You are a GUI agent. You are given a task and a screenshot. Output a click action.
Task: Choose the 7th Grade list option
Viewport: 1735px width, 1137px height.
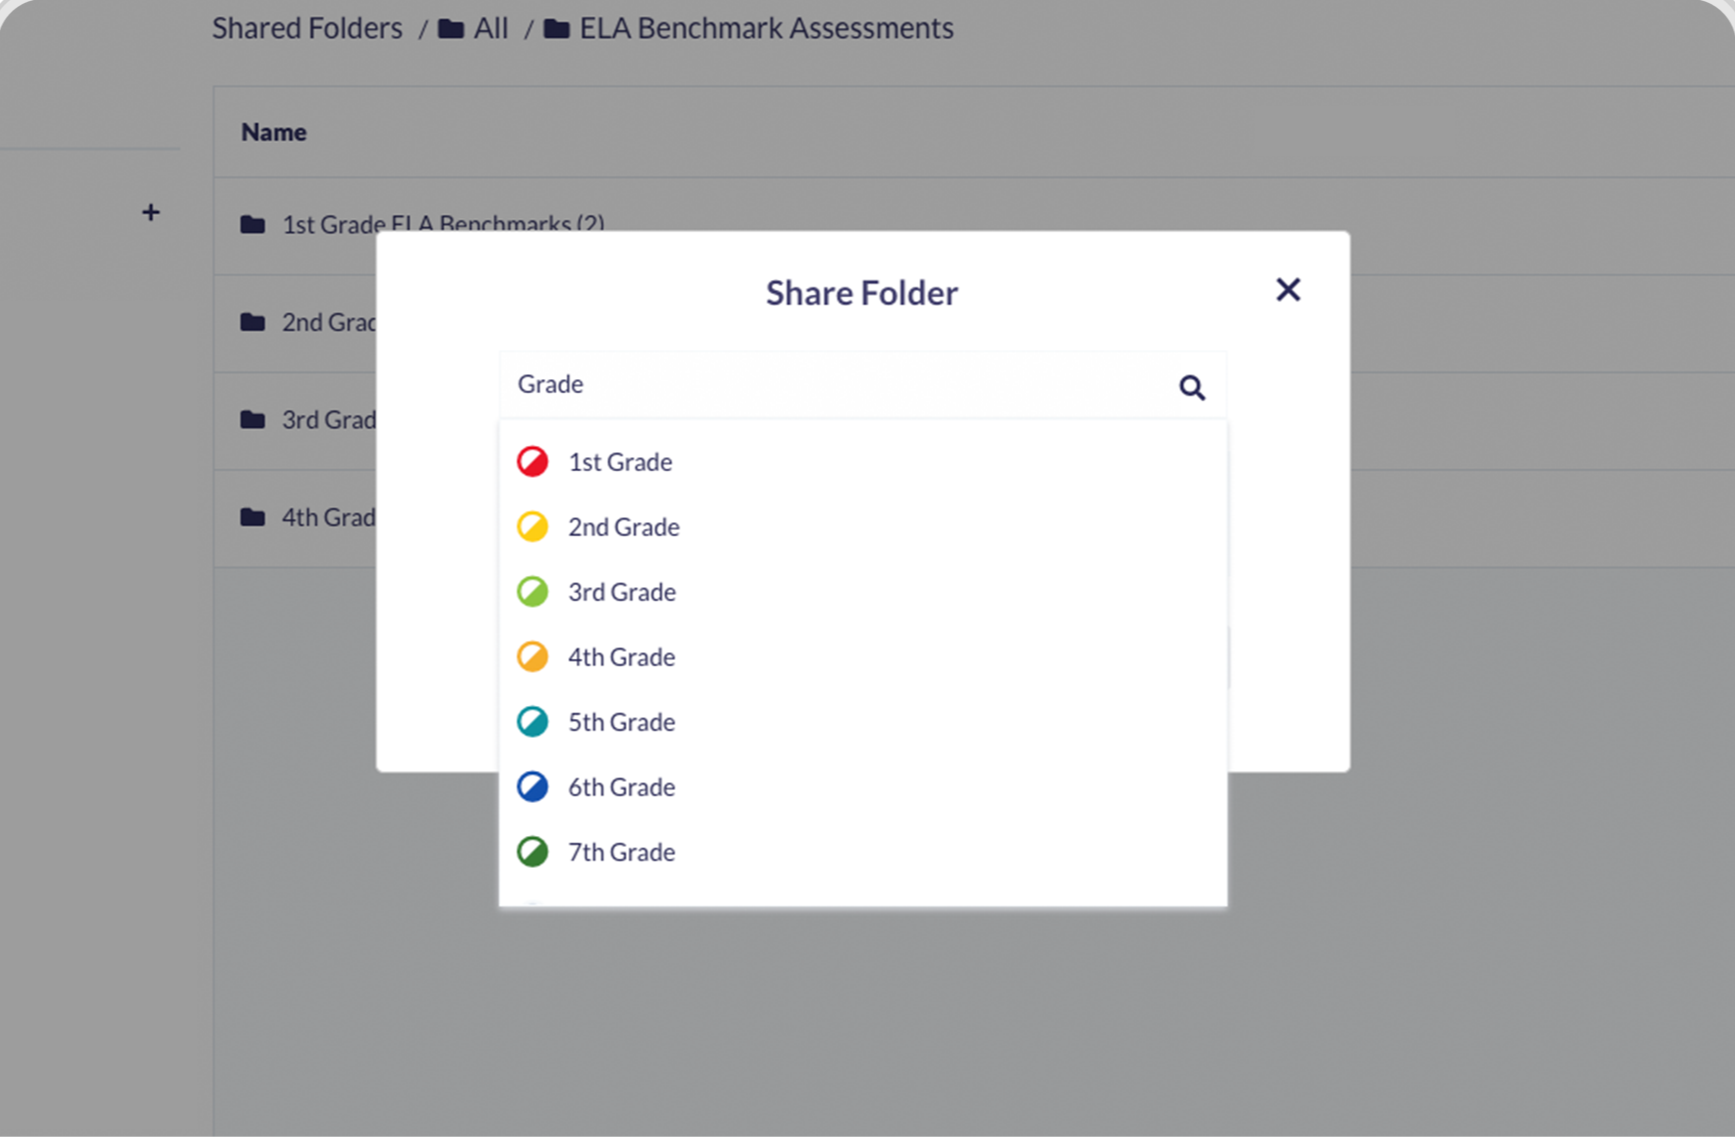[621, 852]
